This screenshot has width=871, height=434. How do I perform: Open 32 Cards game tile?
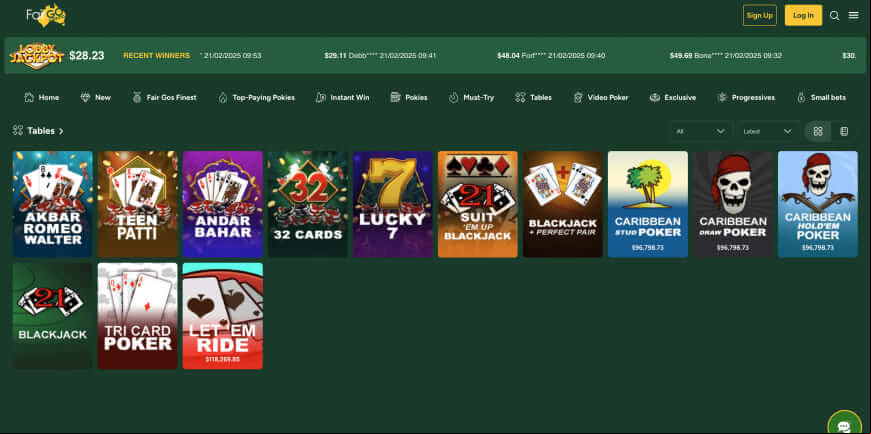[x=308, y=204]
